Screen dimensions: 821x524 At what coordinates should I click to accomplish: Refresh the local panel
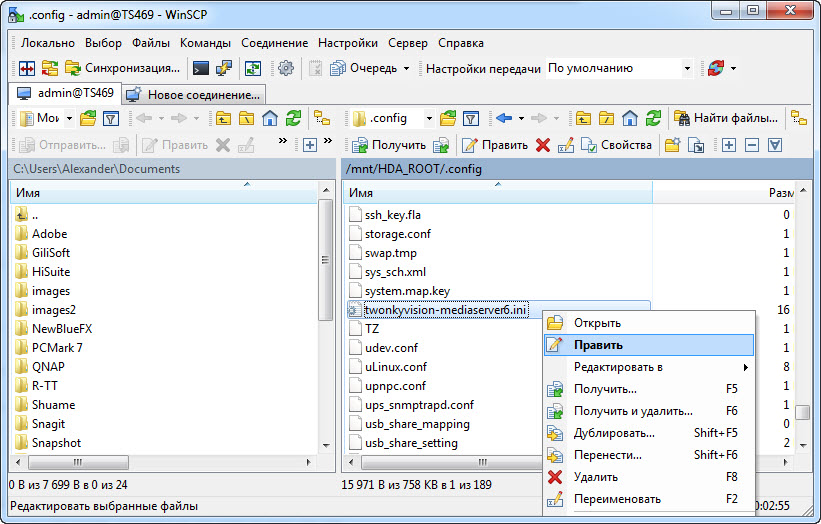[293, 118]
